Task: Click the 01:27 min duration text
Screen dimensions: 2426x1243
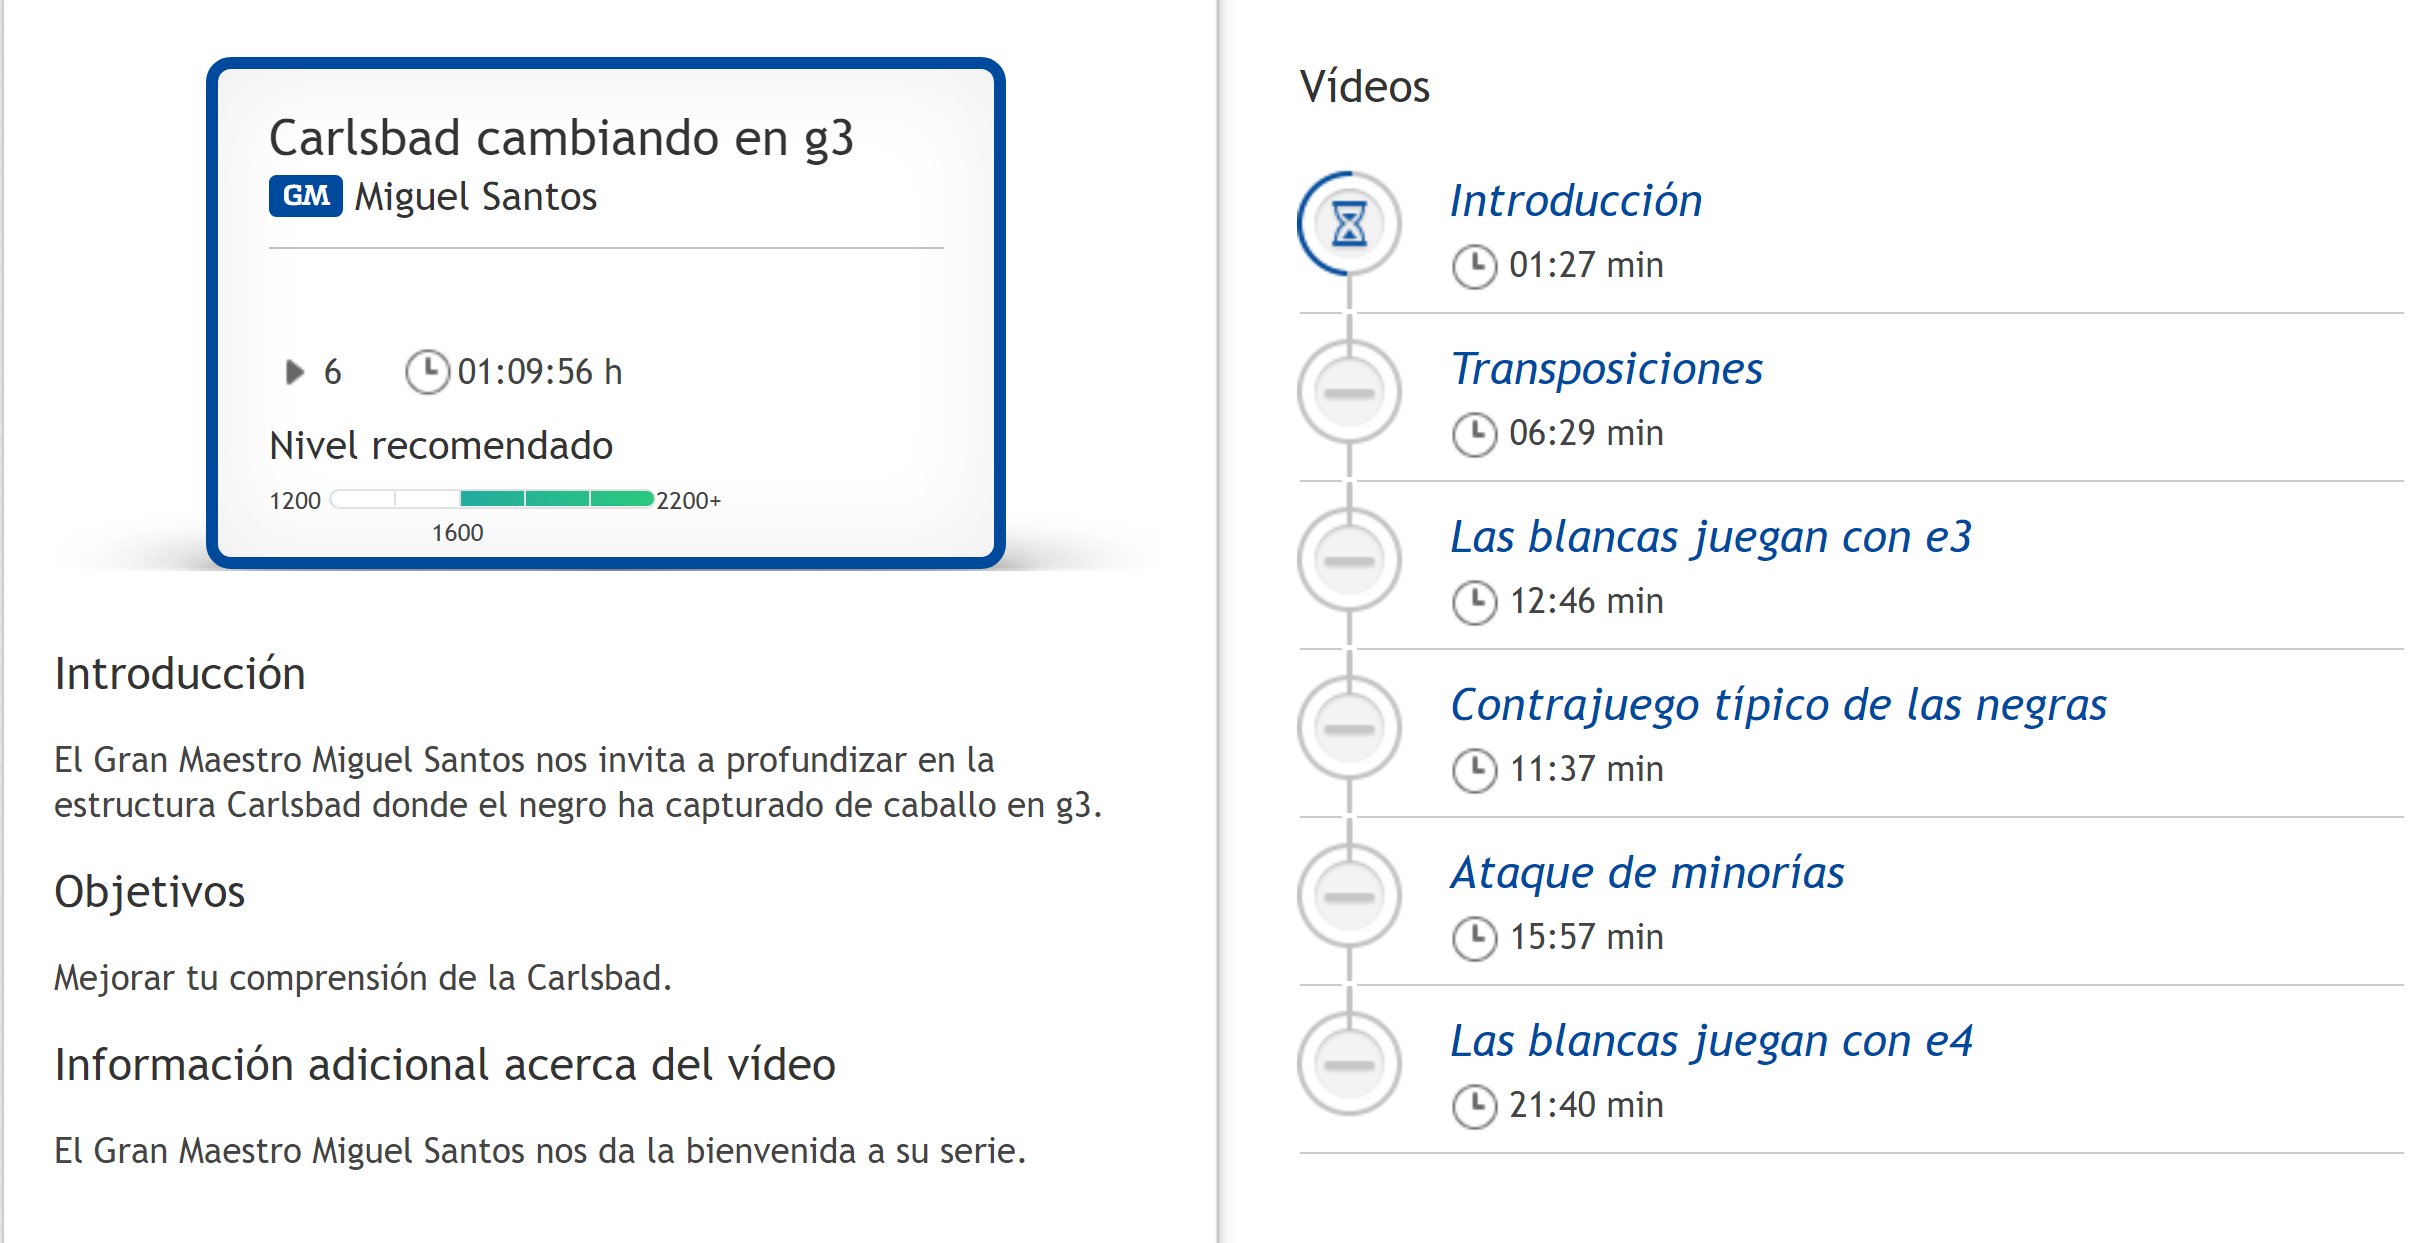Action: coord(1586,266)
